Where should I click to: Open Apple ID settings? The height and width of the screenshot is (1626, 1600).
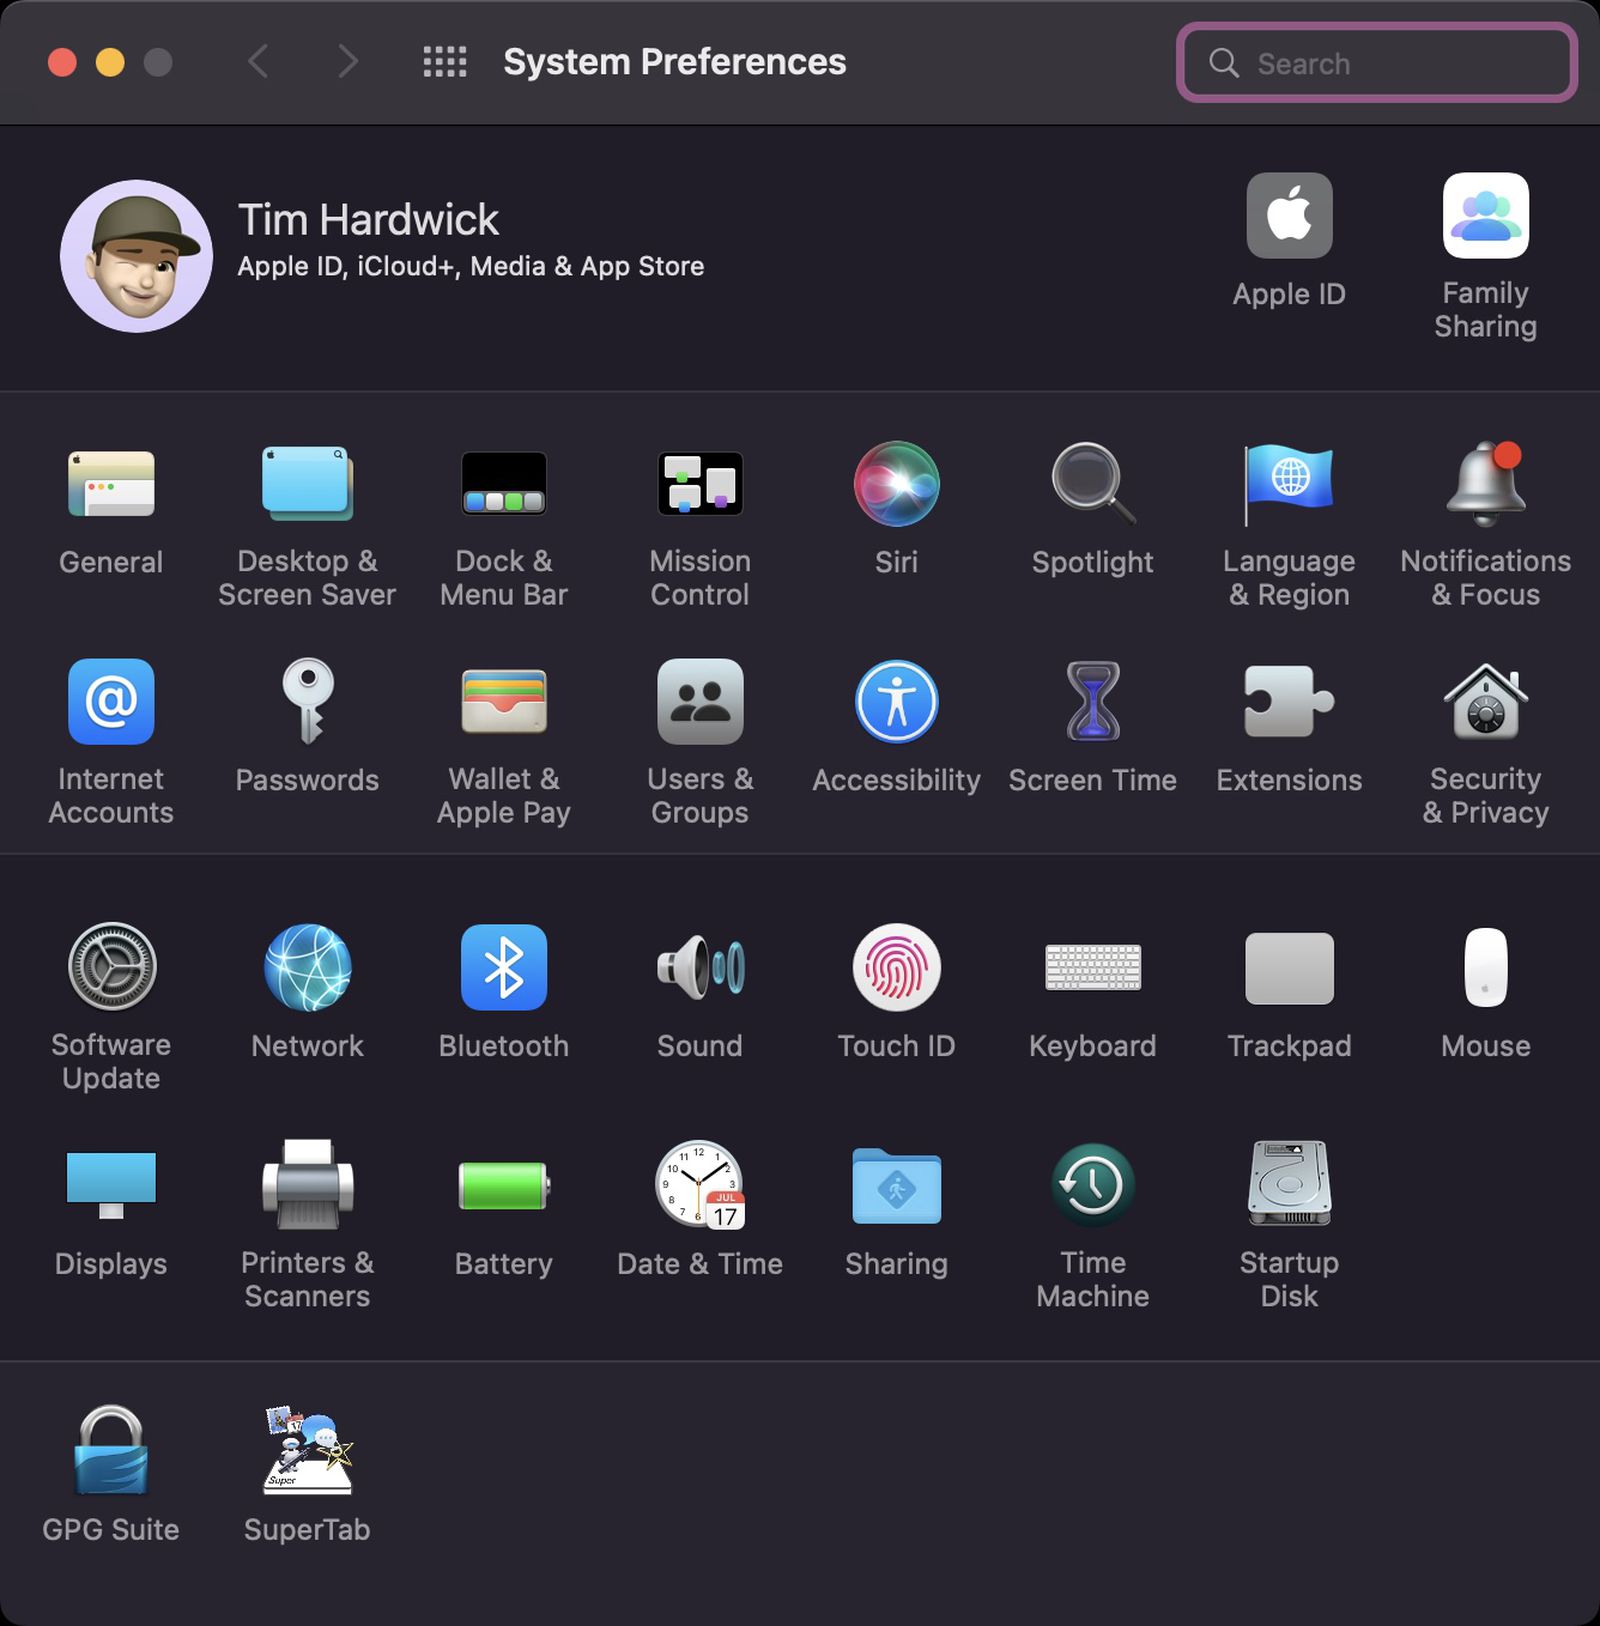click(1289, 215)
